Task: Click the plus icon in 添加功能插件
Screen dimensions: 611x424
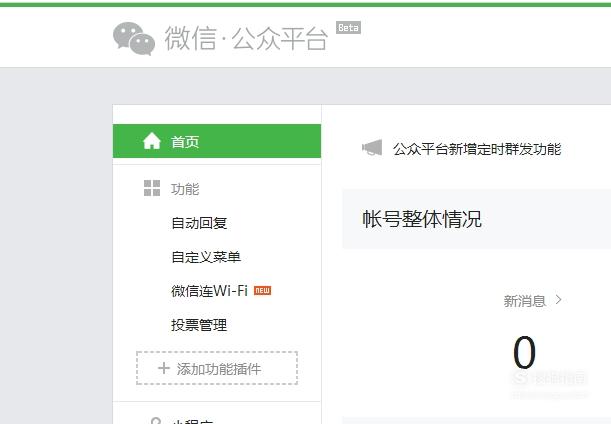Action: (x=164, y=368)
